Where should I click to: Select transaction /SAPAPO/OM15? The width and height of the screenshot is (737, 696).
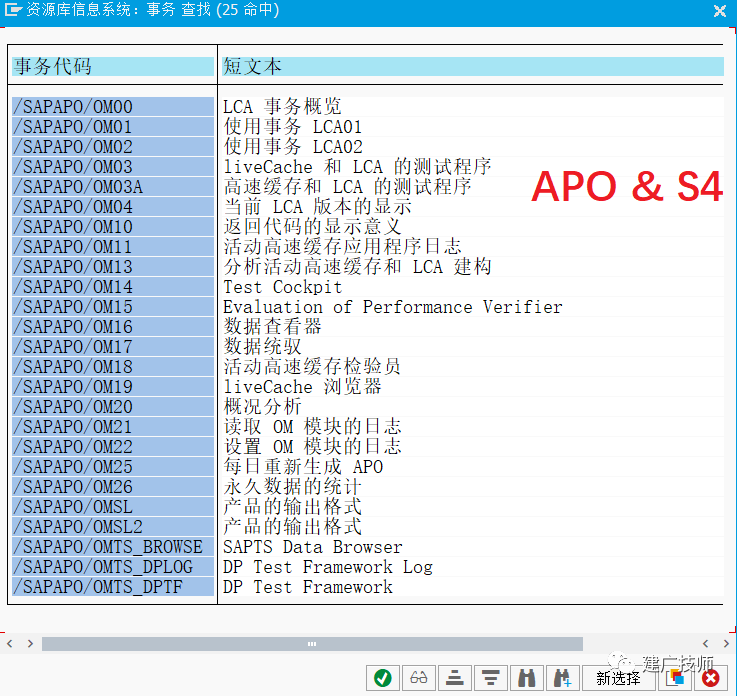[113, 307]
